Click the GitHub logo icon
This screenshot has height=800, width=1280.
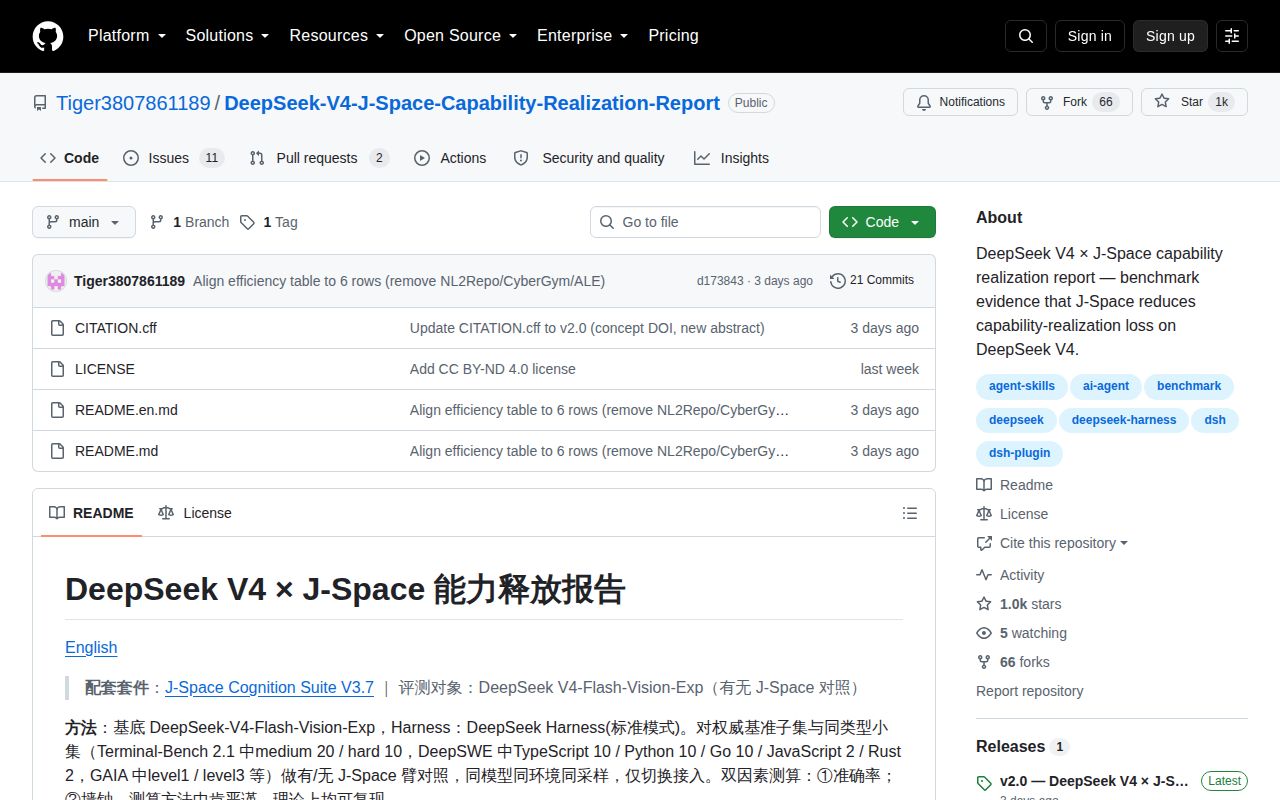point(48,36)
